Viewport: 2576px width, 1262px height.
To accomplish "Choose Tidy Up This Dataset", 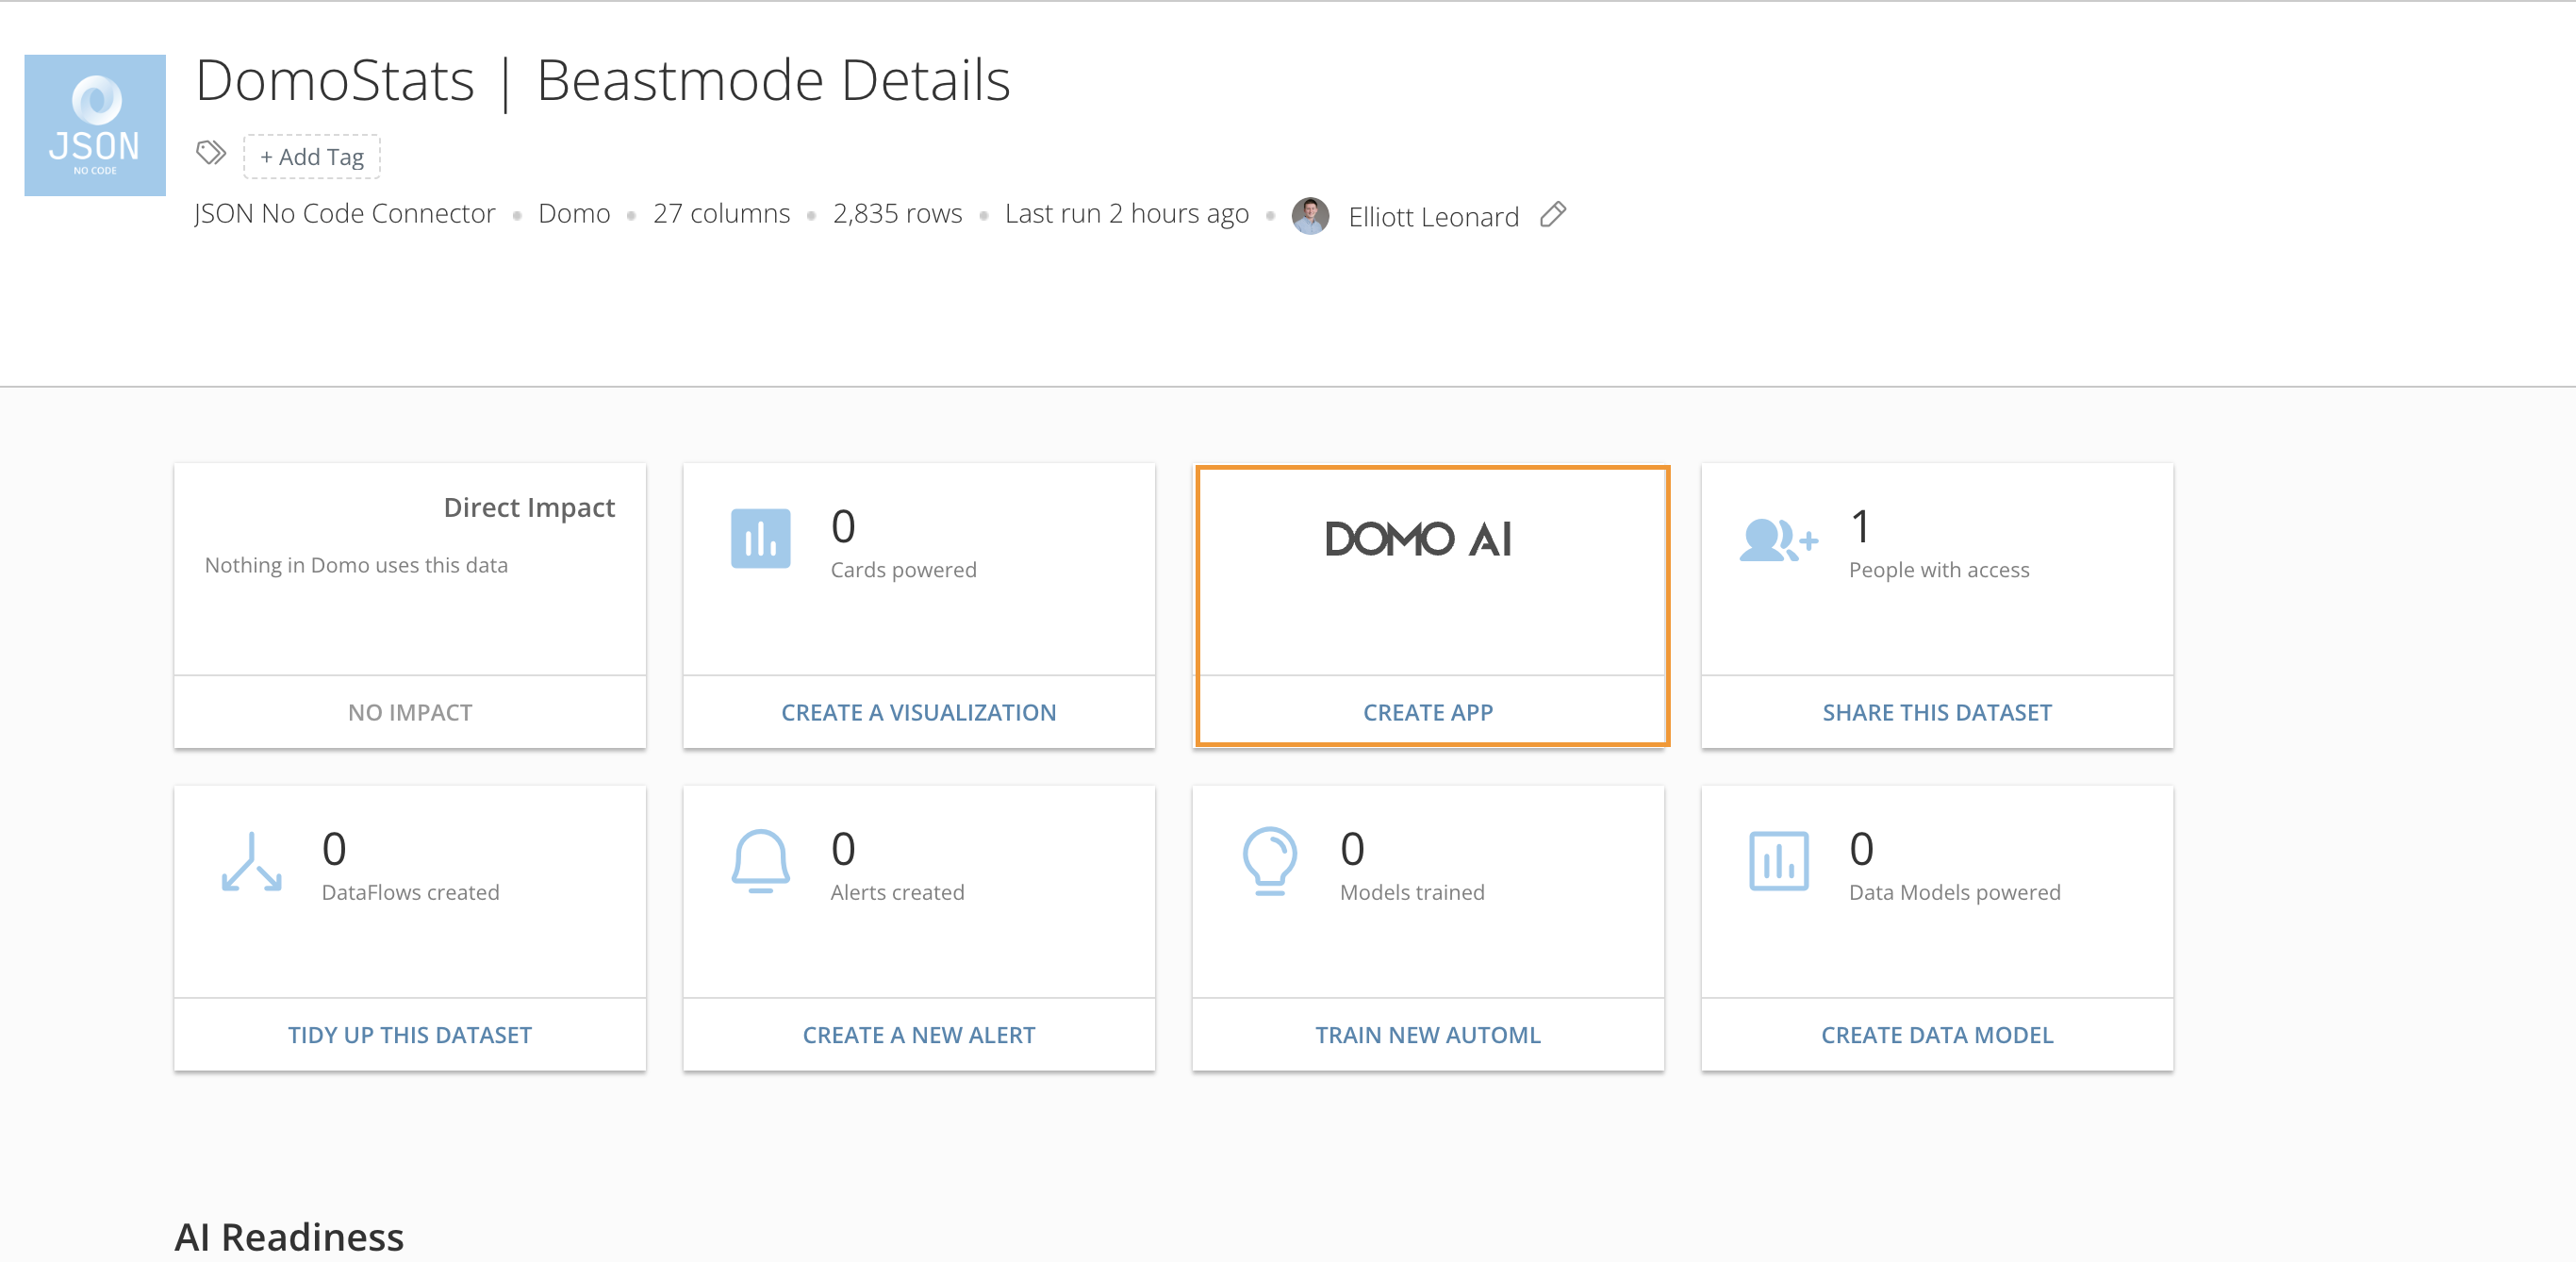I will tap(409, 1035).
